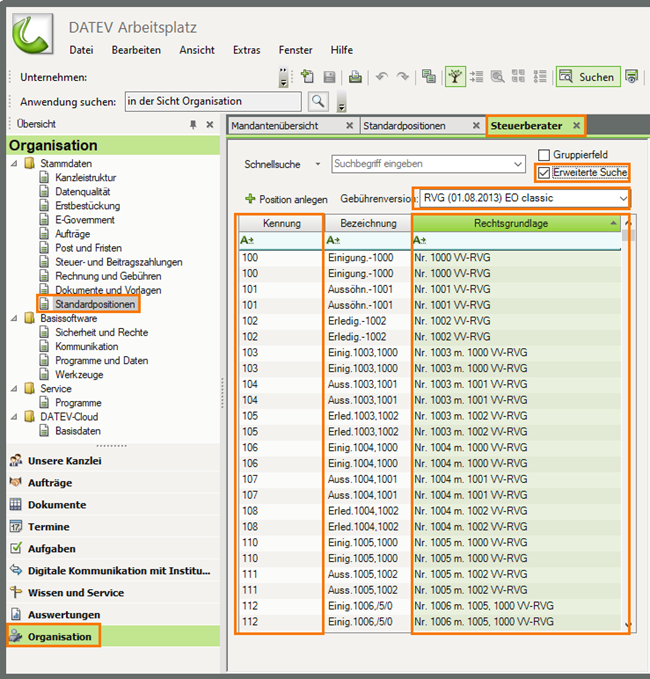Click the save disk icon
The image size is (650, 679).
327,77
